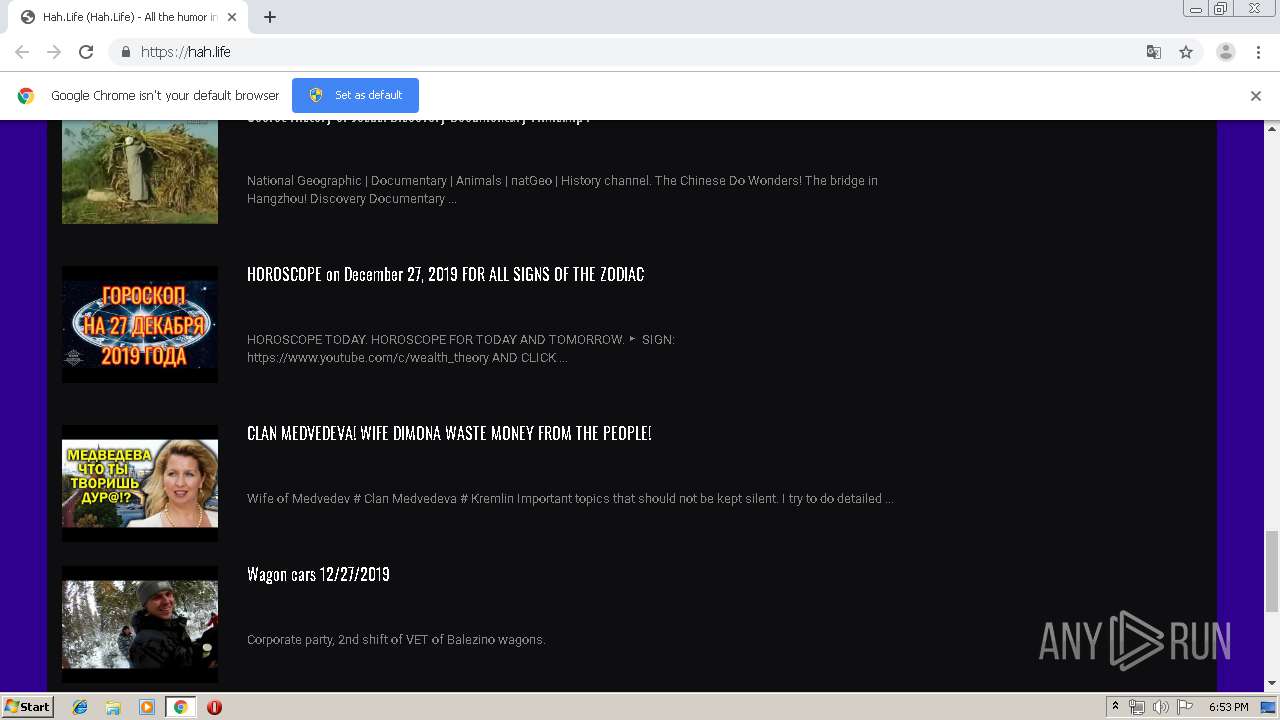The height and width of the screenshot is (720, 1280).
Task: Bookmark this page with the star icon
Action: [1186, 52]
